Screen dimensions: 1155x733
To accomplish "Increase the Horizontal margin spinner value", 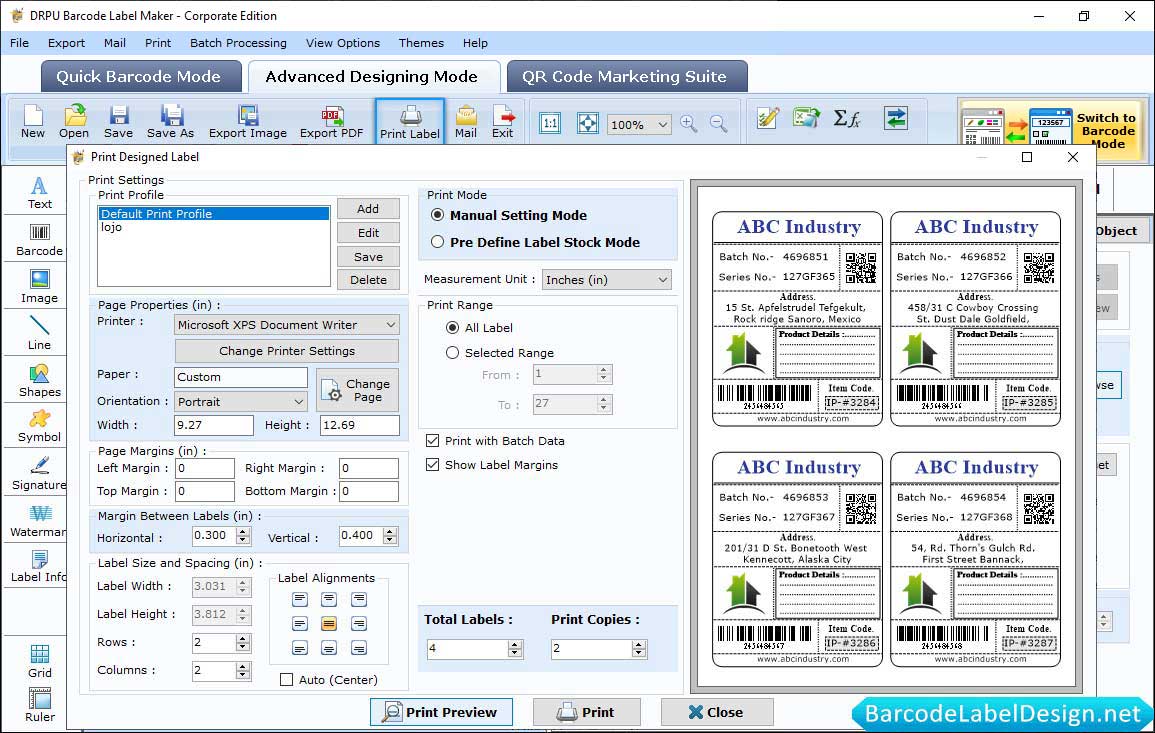I will [x=243, y=531].
